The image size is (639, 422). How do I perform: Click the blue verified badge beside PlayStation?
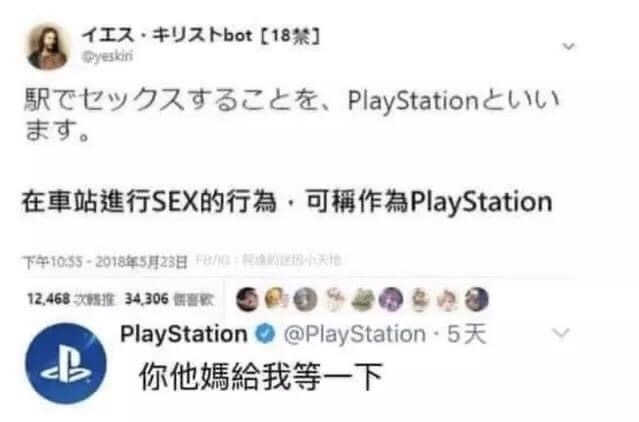pos(265,334)
